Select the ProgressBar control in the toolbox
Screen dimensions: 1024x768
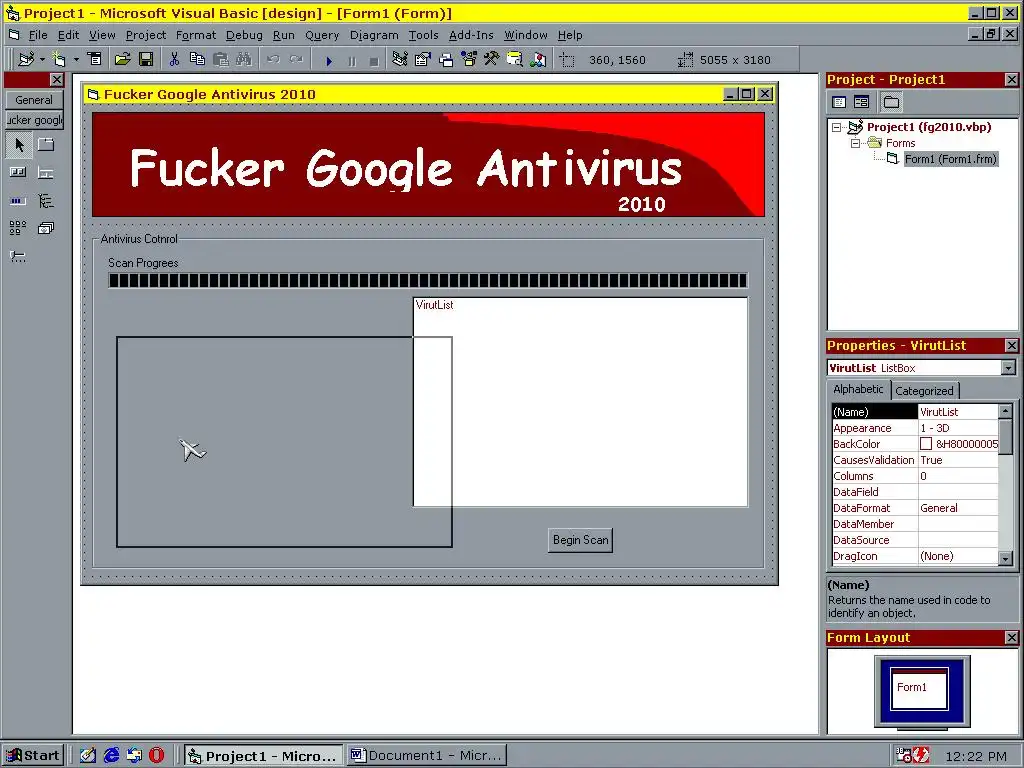[18, 200]
